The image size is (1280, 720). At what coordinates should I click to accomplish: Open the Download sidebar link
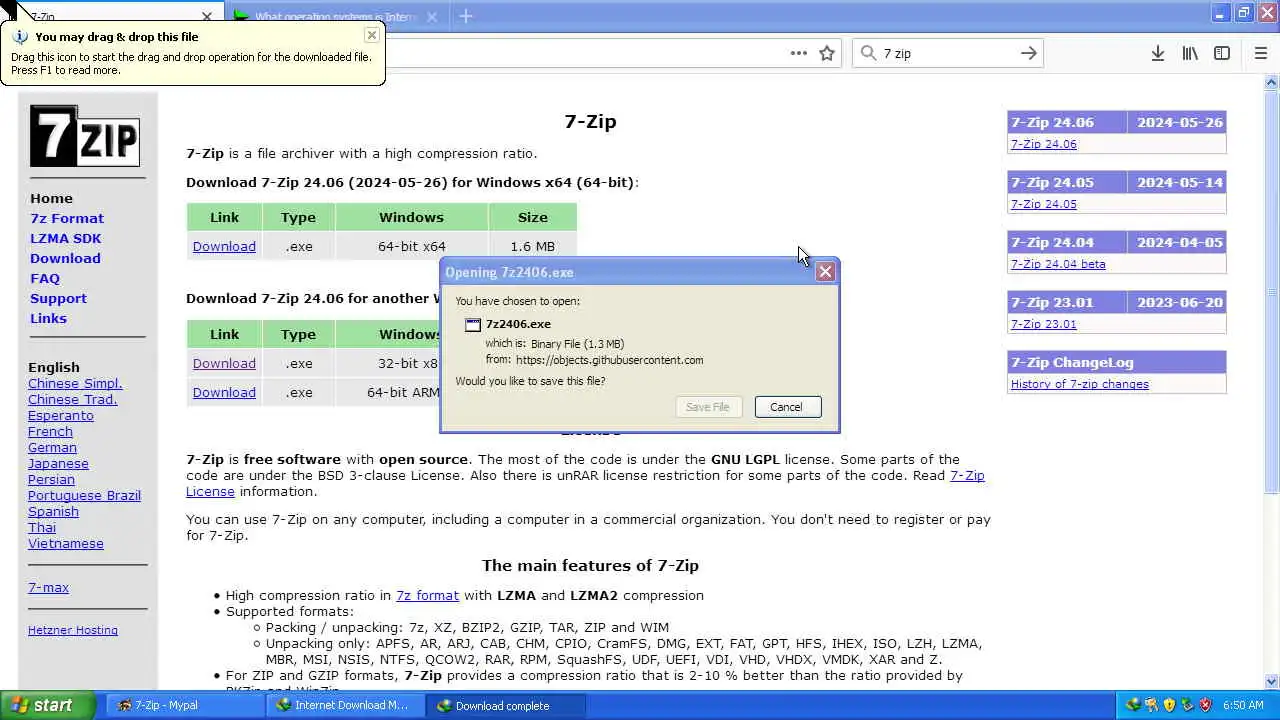pyautogui.click(x=65, y=258)
